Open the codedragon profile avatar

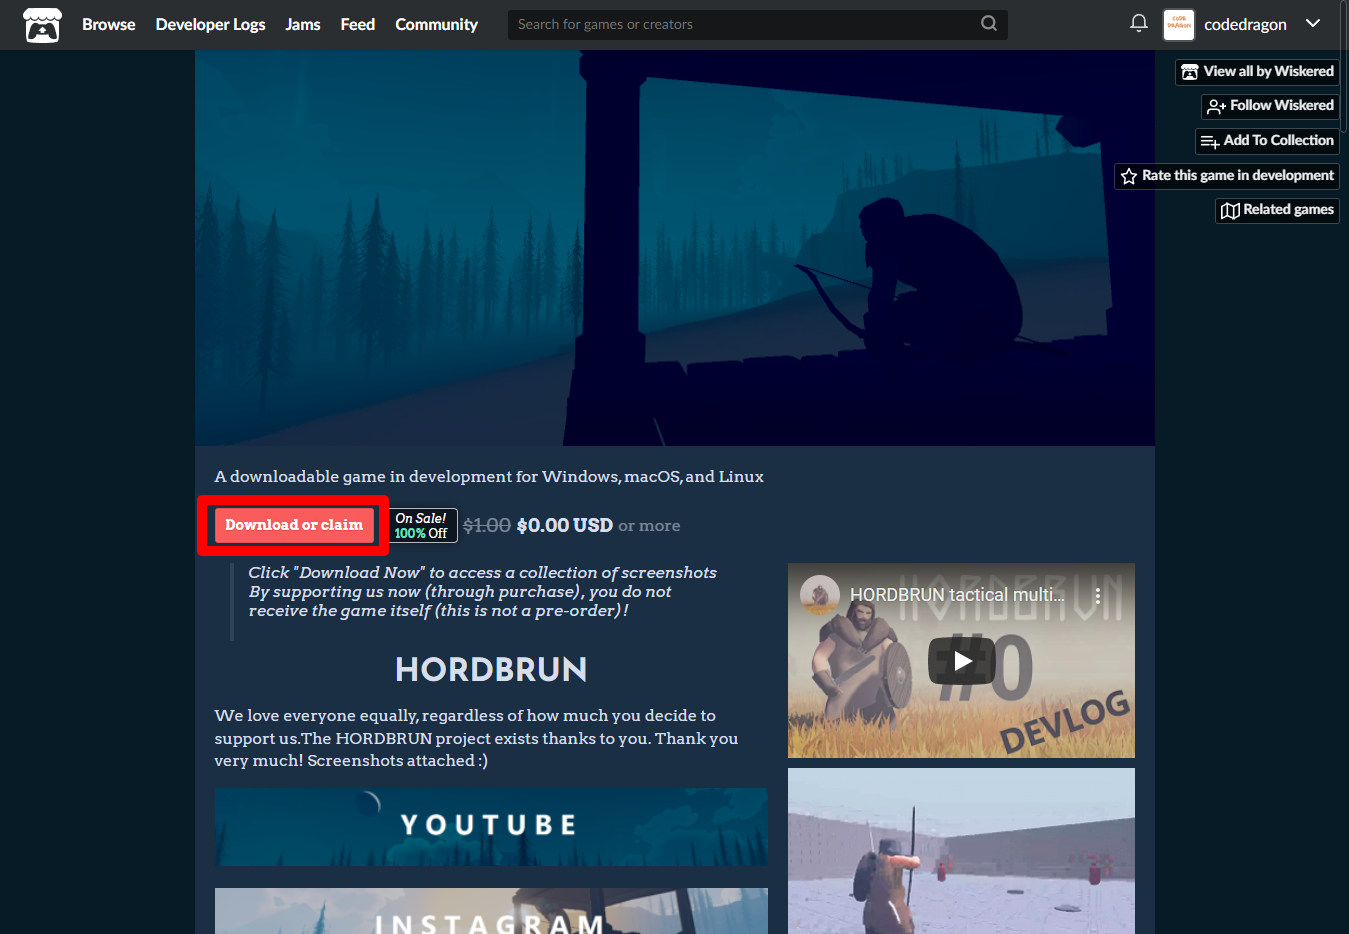click(x=1179, y=25)
